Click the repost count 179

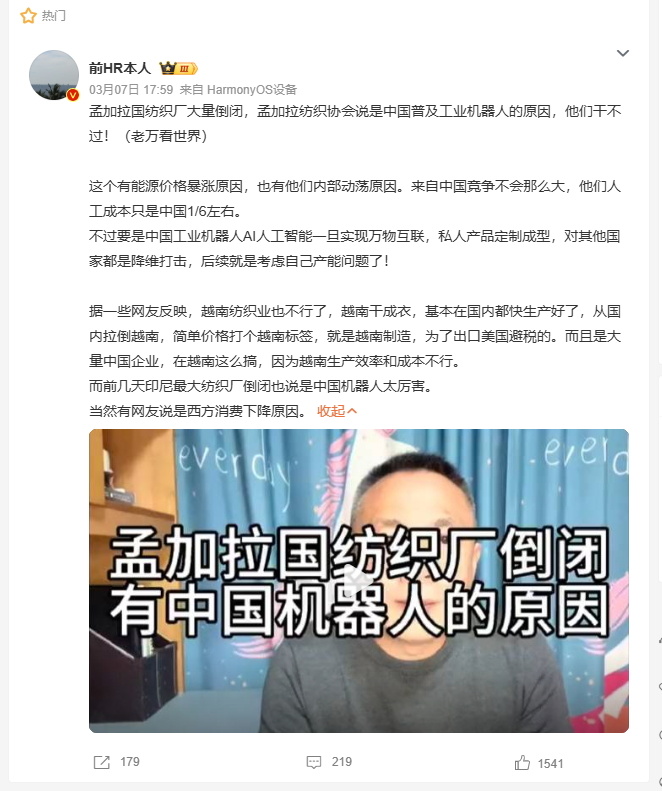tap(130, 762)
